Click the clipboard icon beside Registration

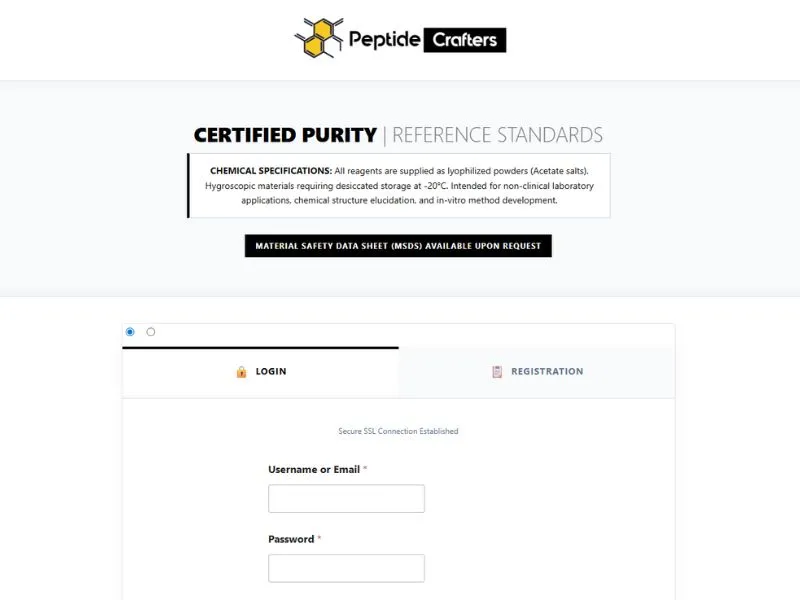(497, 372)
